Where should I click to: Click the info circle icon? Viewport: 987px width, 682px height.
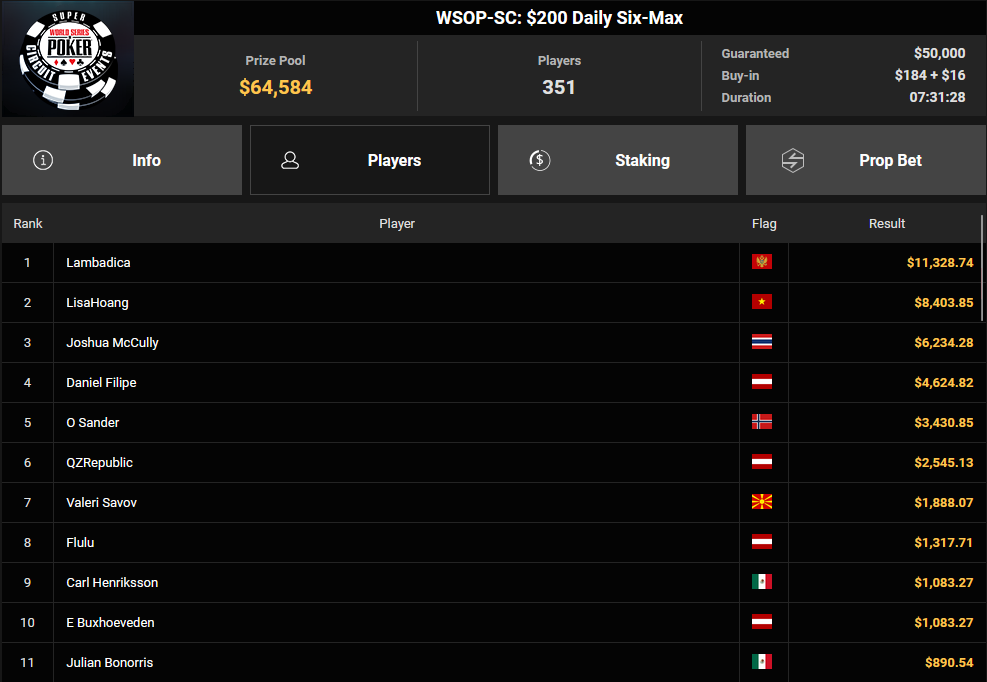43,160
